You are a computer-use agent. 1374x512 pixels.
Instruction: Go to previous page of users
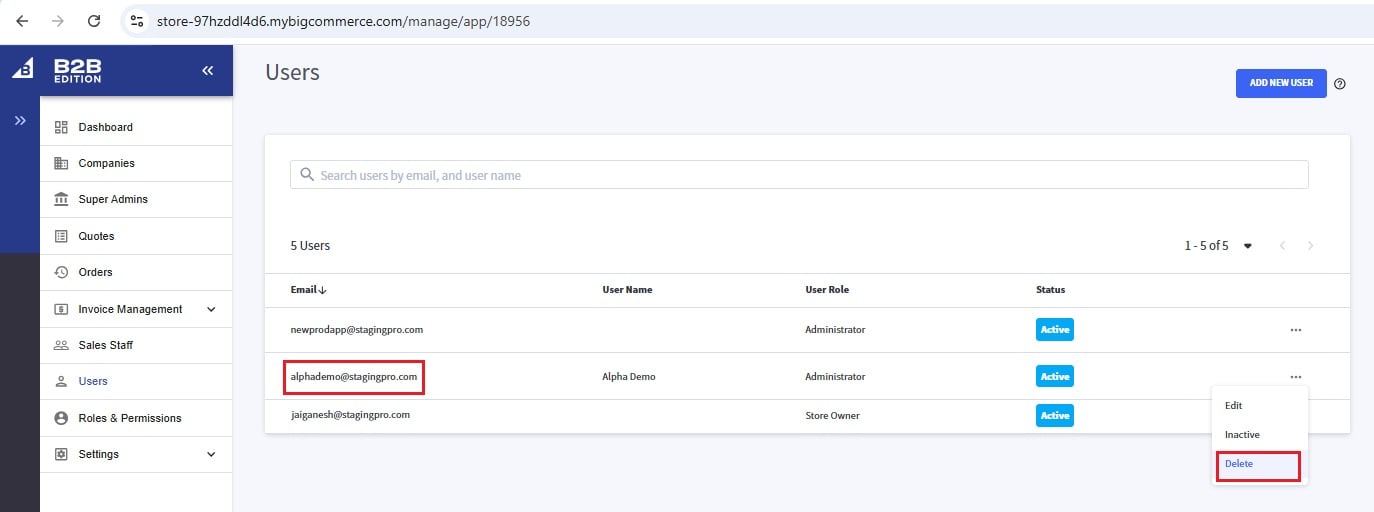tap(1281, 246)
